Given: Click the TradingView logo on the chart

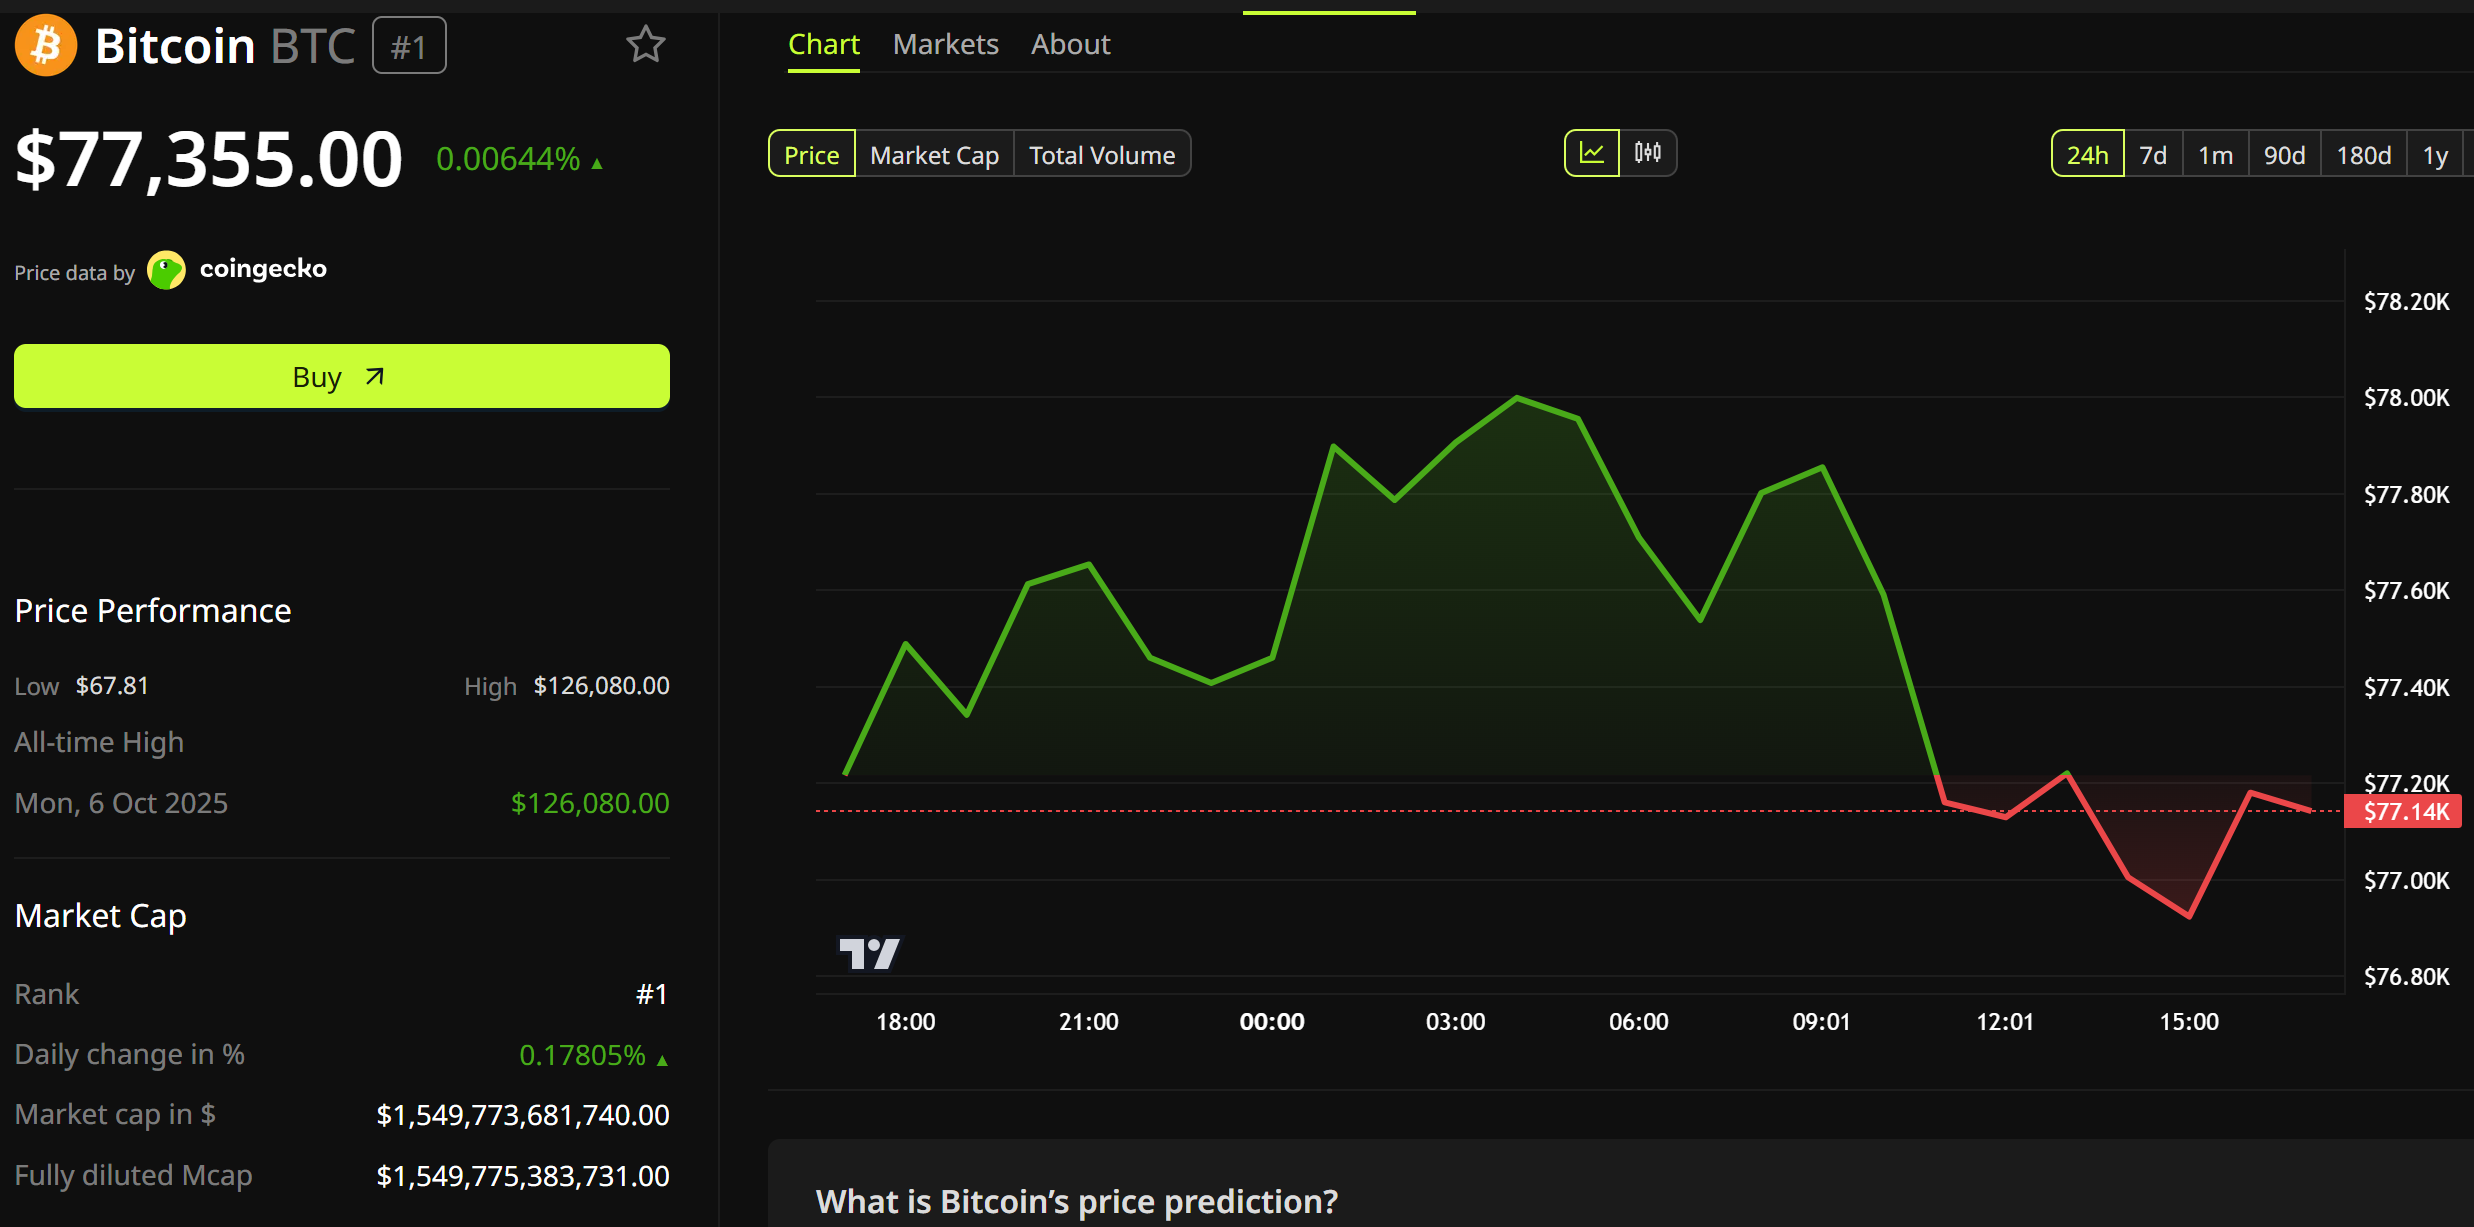Looking at the screenshot, I should [x=869, y=954].
